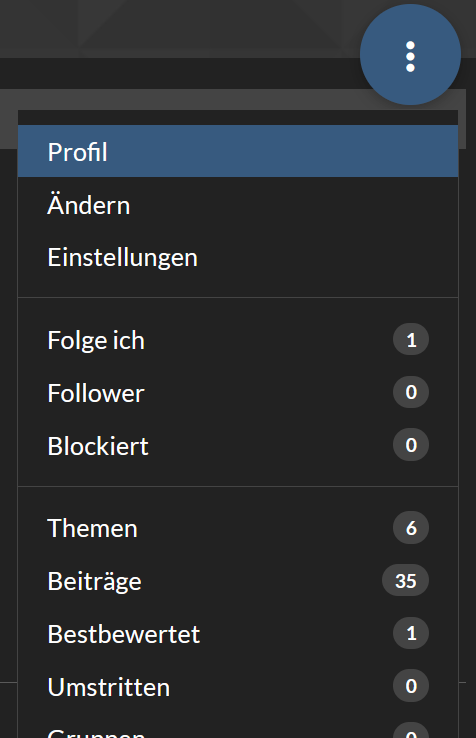476x738 pixels.
Task: Click the cover image area at top
Action: (x=179, y=28)
